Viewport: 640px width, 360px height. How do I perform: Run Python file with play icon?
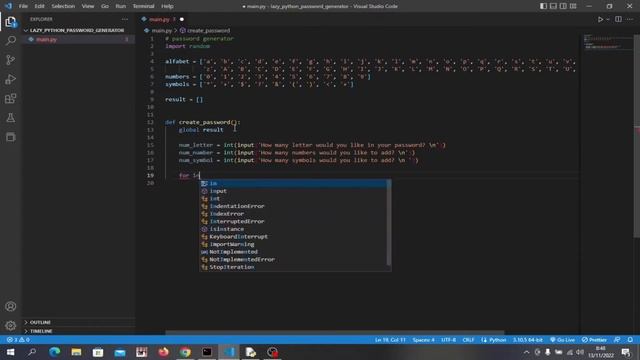tap(600, 19)
